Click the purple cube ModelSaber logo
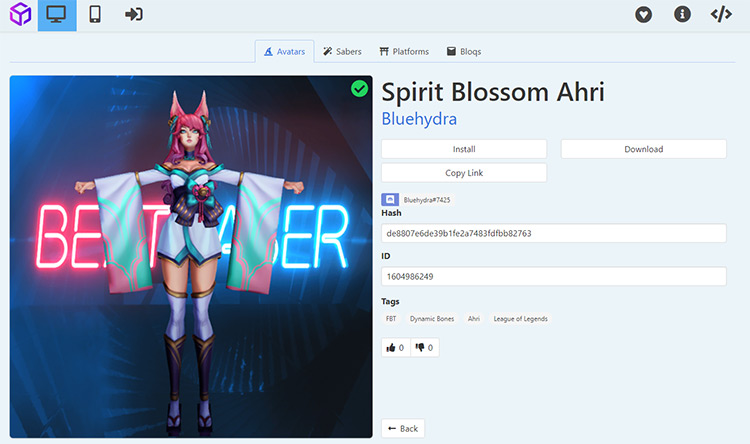The height and width of the screenshot is (444, 750). [20, 14]
